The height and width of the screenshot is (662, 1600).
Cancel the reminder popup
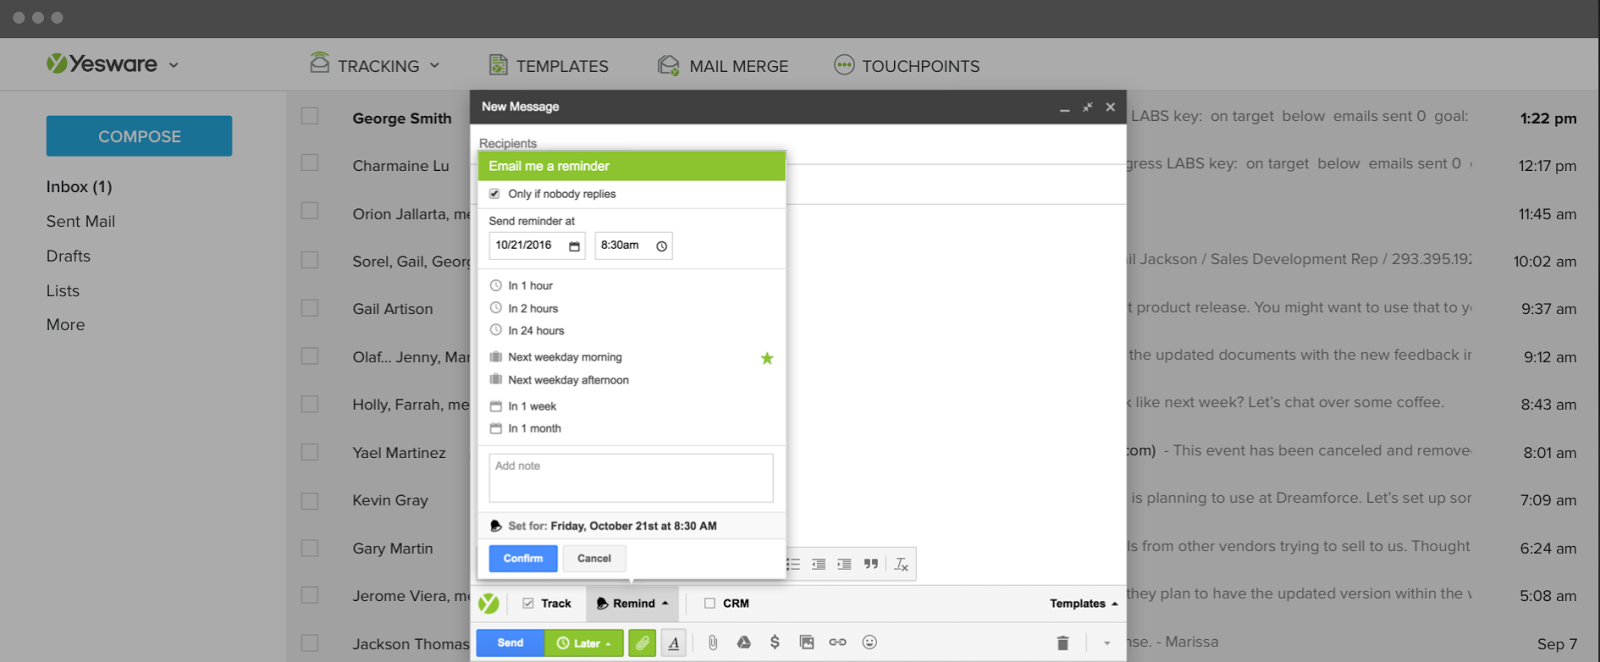[594, 558]
